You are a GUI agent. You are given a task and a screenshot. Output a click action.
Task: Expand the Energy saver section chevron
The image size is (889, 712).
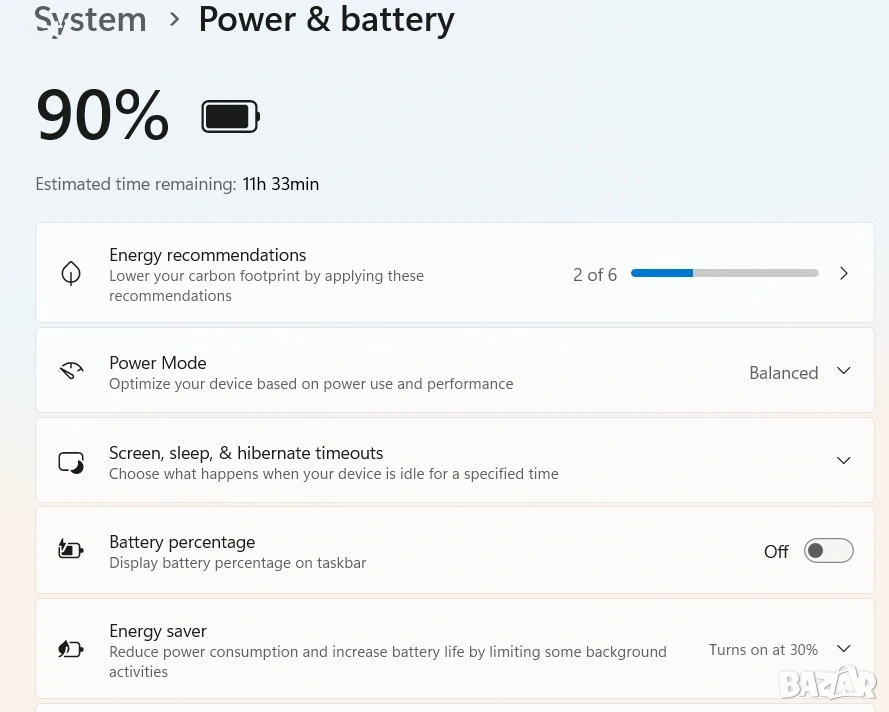[843, 649]
